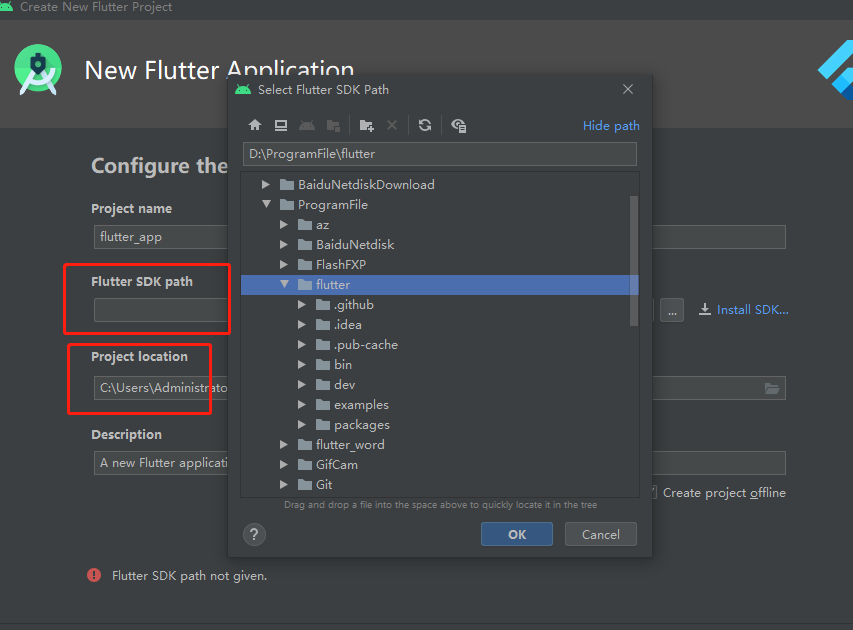Show hidden files and directories
Viewport: 853px width, 630px height.
(x=459, y=126)
